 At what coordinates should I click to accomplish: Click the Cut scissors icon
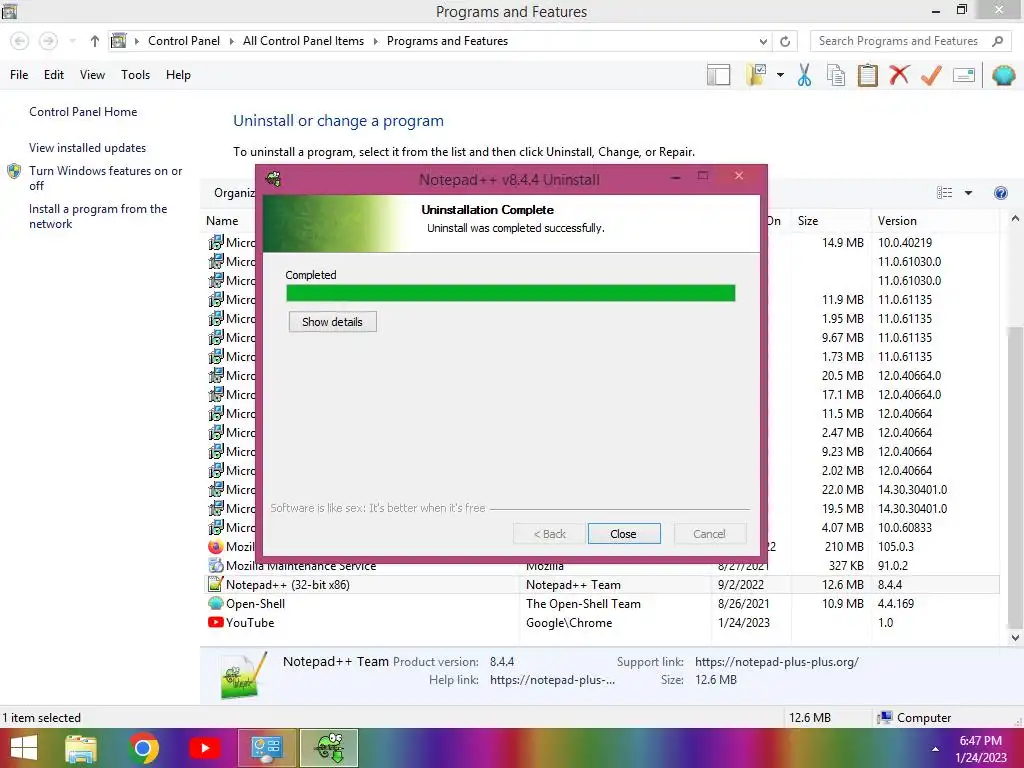pyautogui.click(x=805, y=75)
